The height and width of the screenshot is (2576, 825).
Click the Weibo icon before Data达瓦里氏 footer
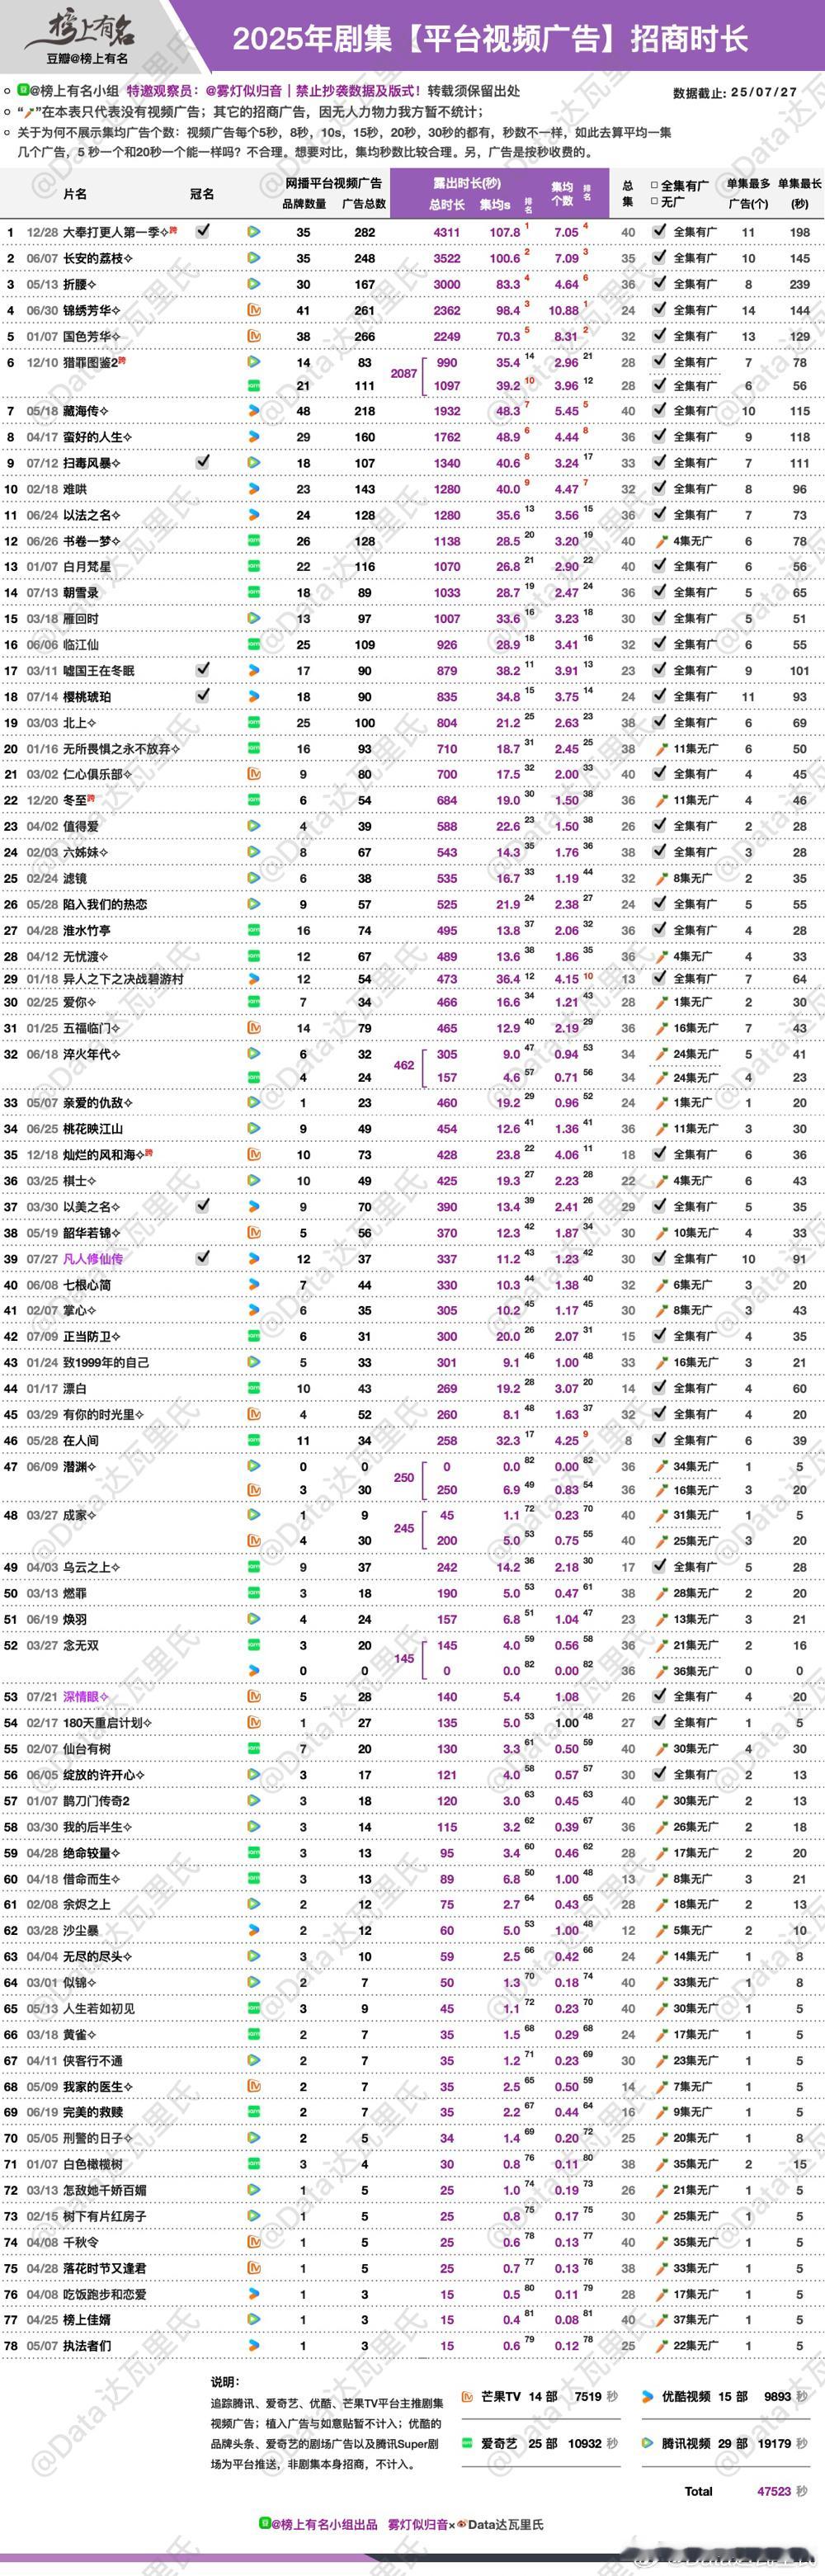(x=462, y=2524)
